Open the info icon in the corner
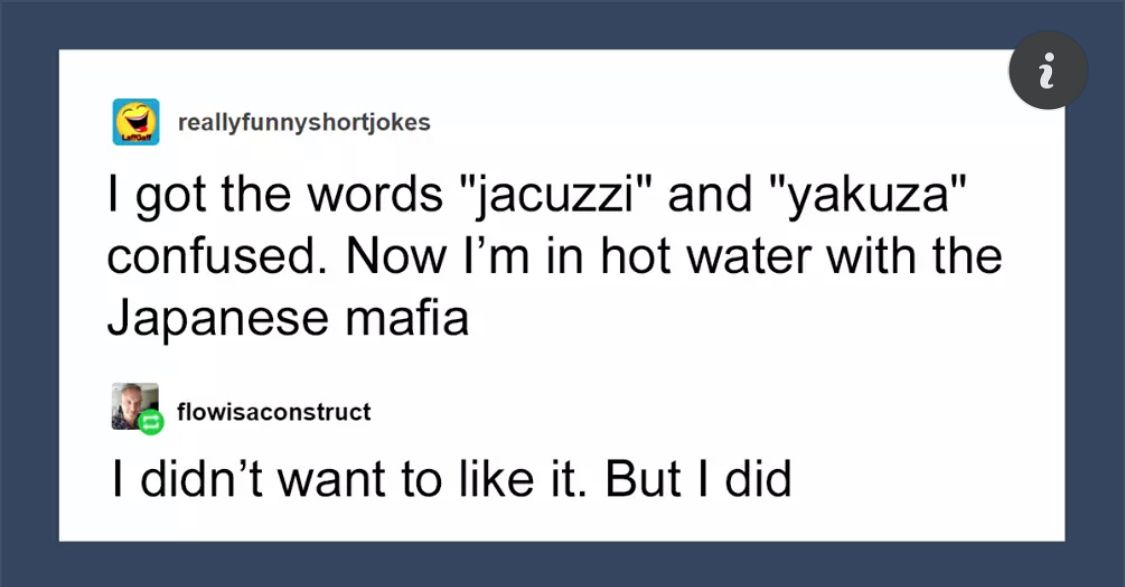 click(1048, 70)
